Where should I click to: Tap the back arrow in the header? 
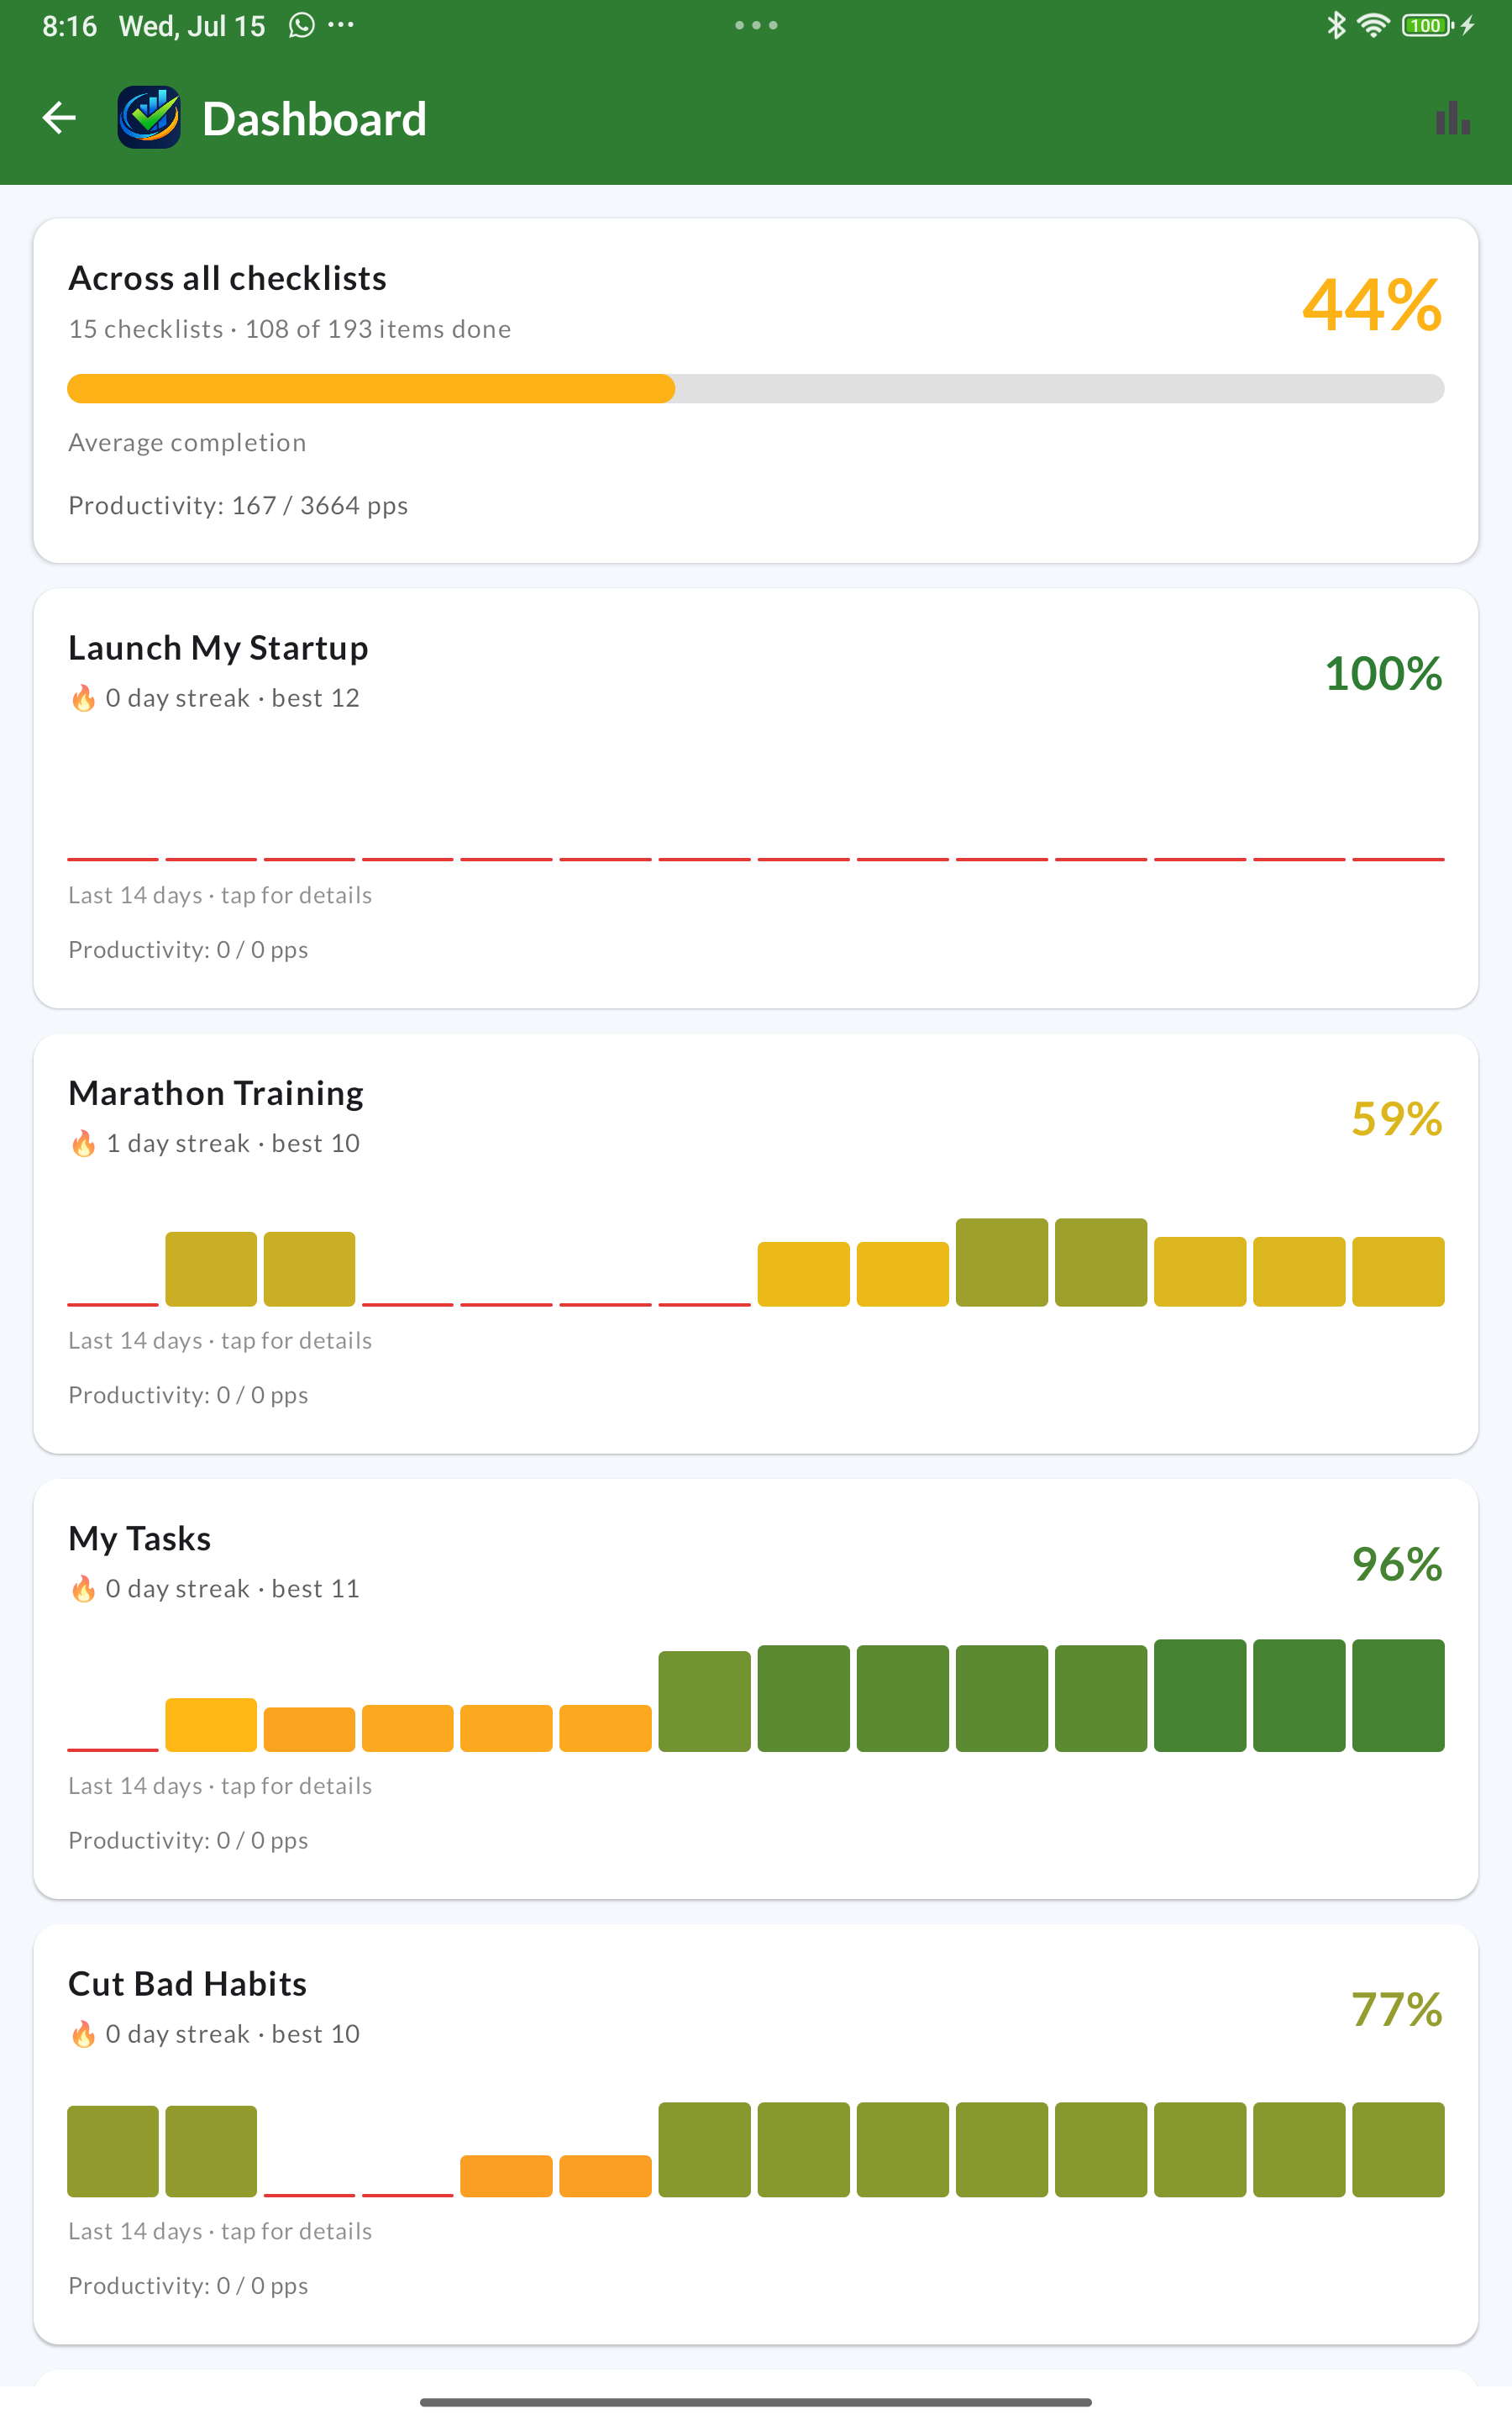click(x=59, y=118)
